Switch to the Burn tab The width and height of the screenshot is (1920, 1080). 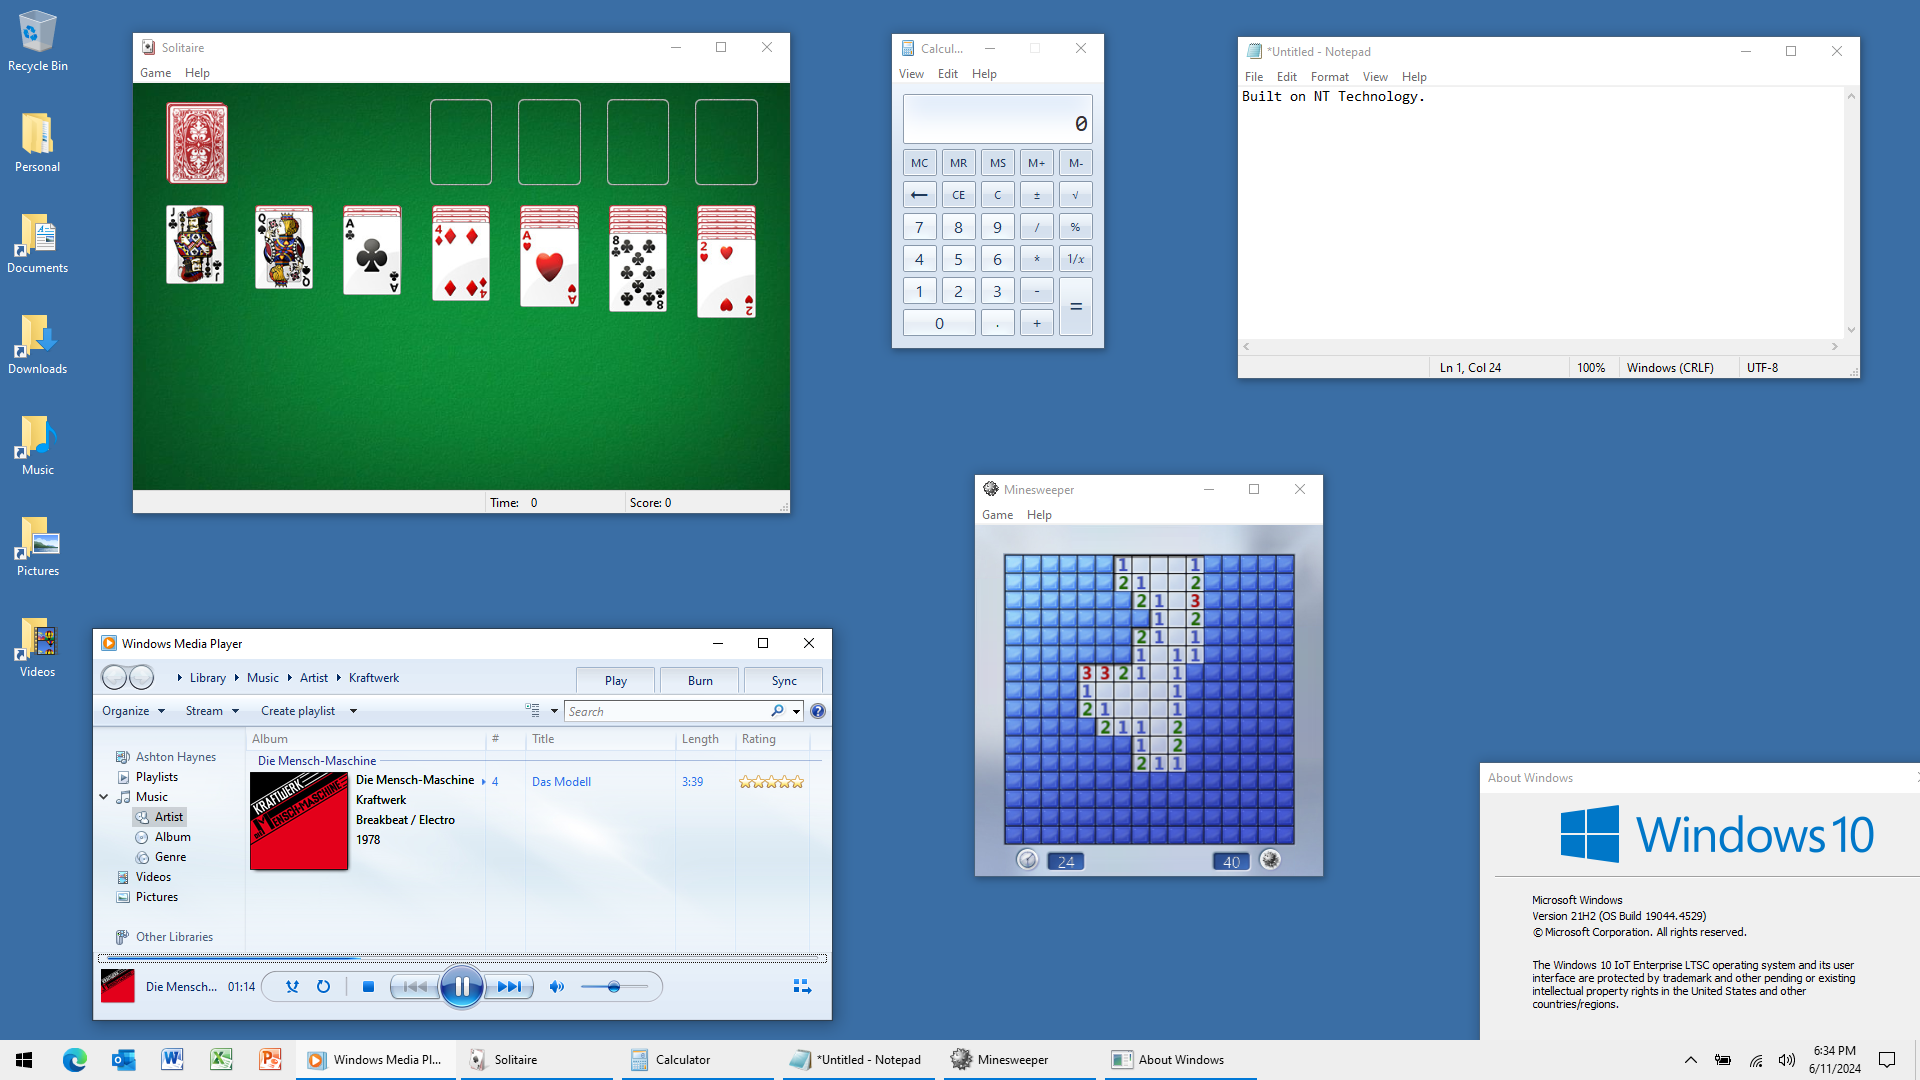pyautogui.click(x=700, y=681)
